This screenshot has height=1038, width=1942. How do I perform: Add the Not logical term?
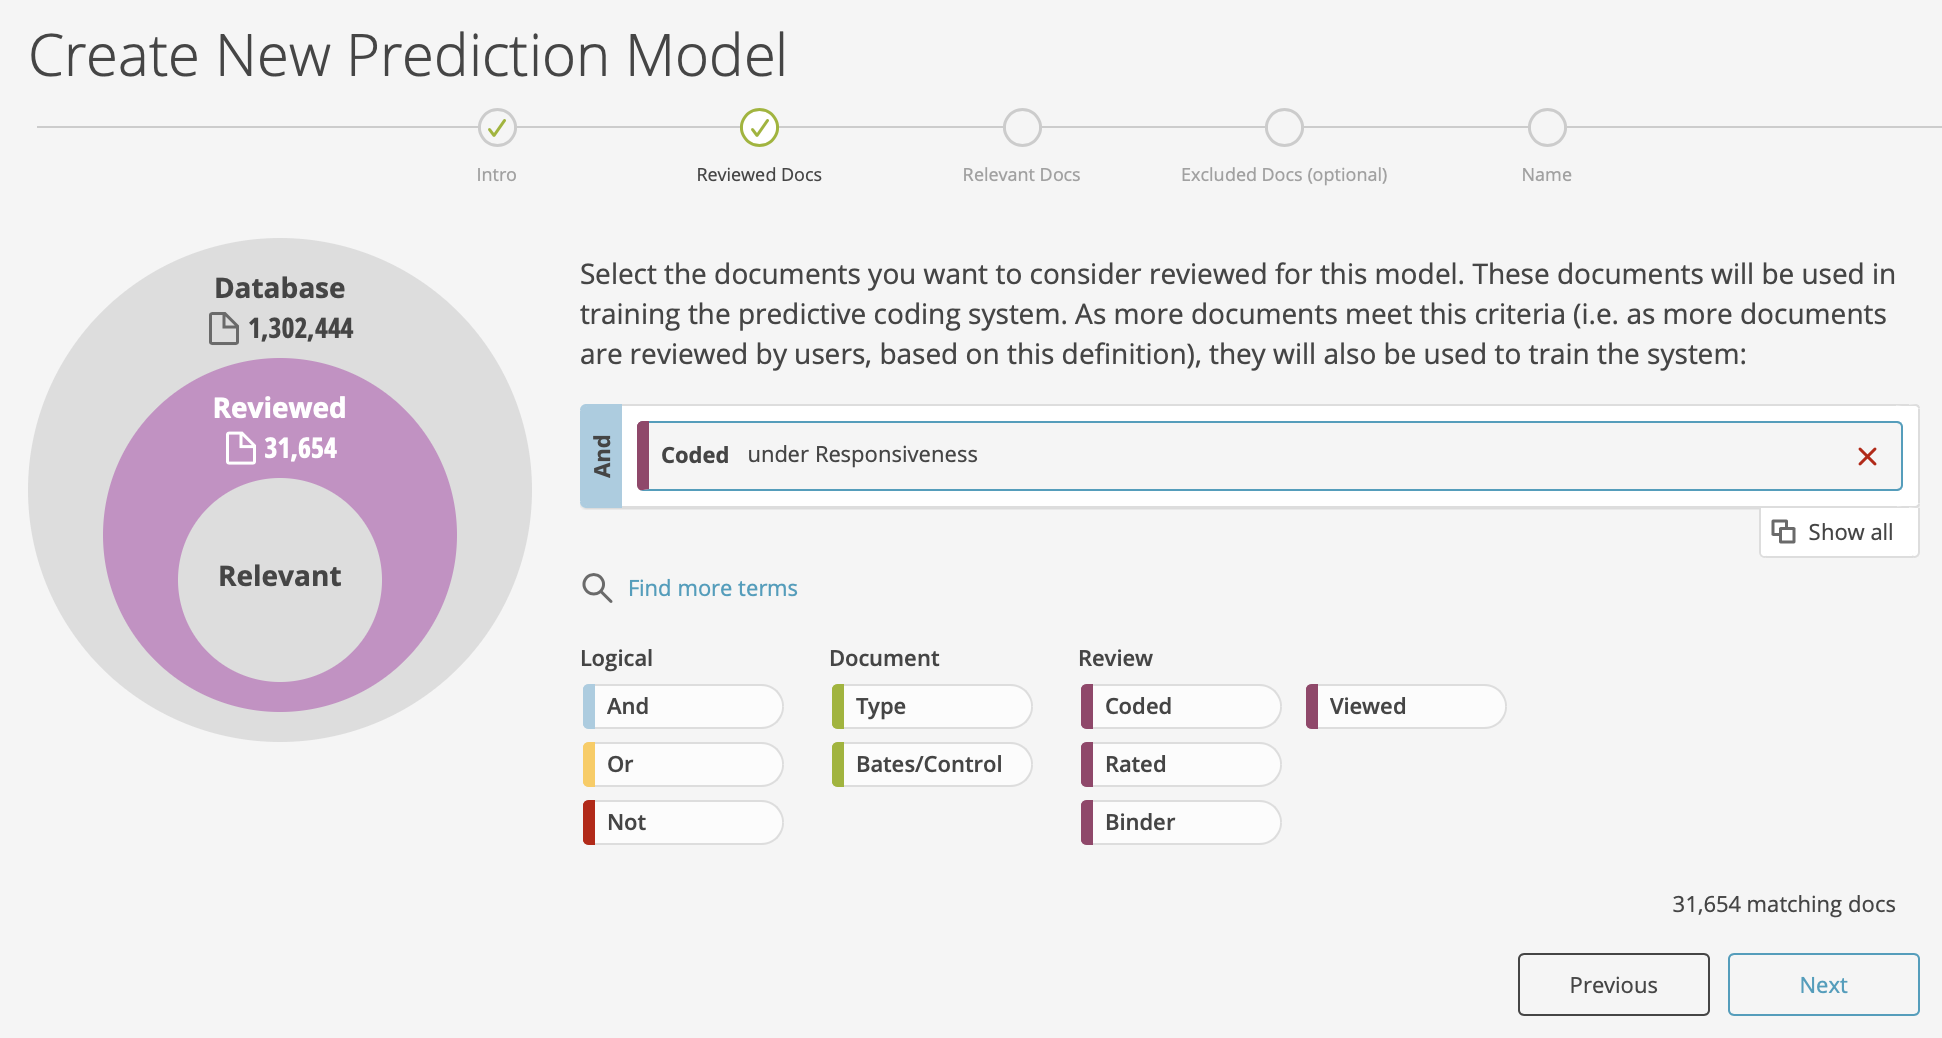click(x=683, y=822)
